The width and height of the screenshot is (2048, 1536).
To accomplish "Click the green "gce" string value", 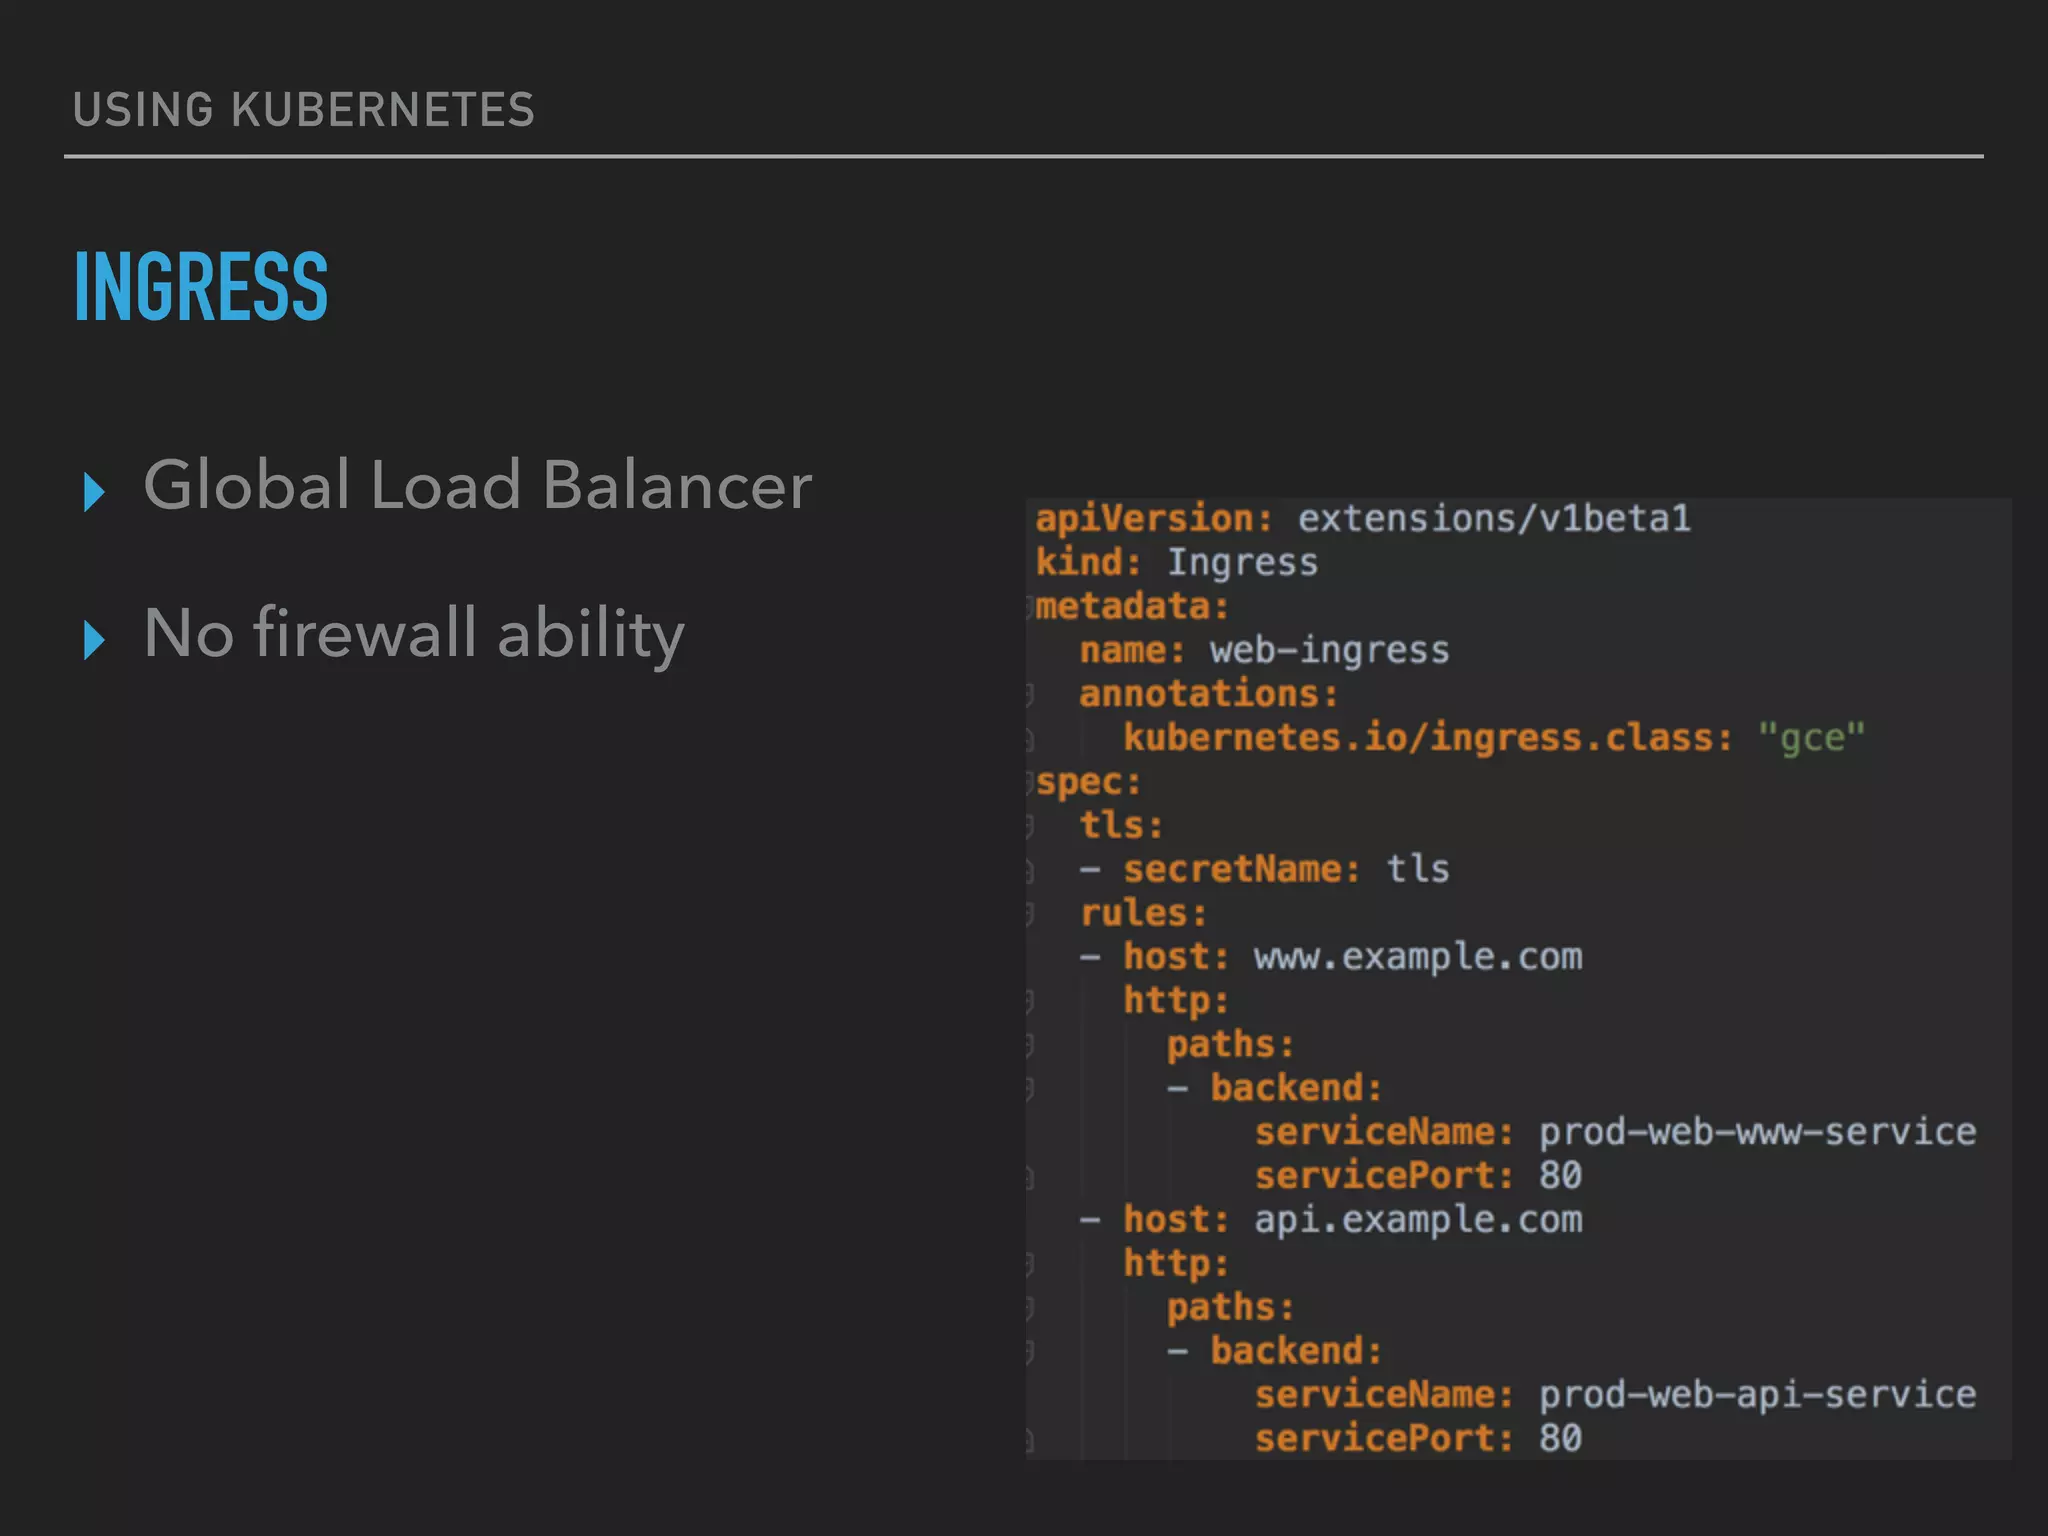I will 1811,739.
